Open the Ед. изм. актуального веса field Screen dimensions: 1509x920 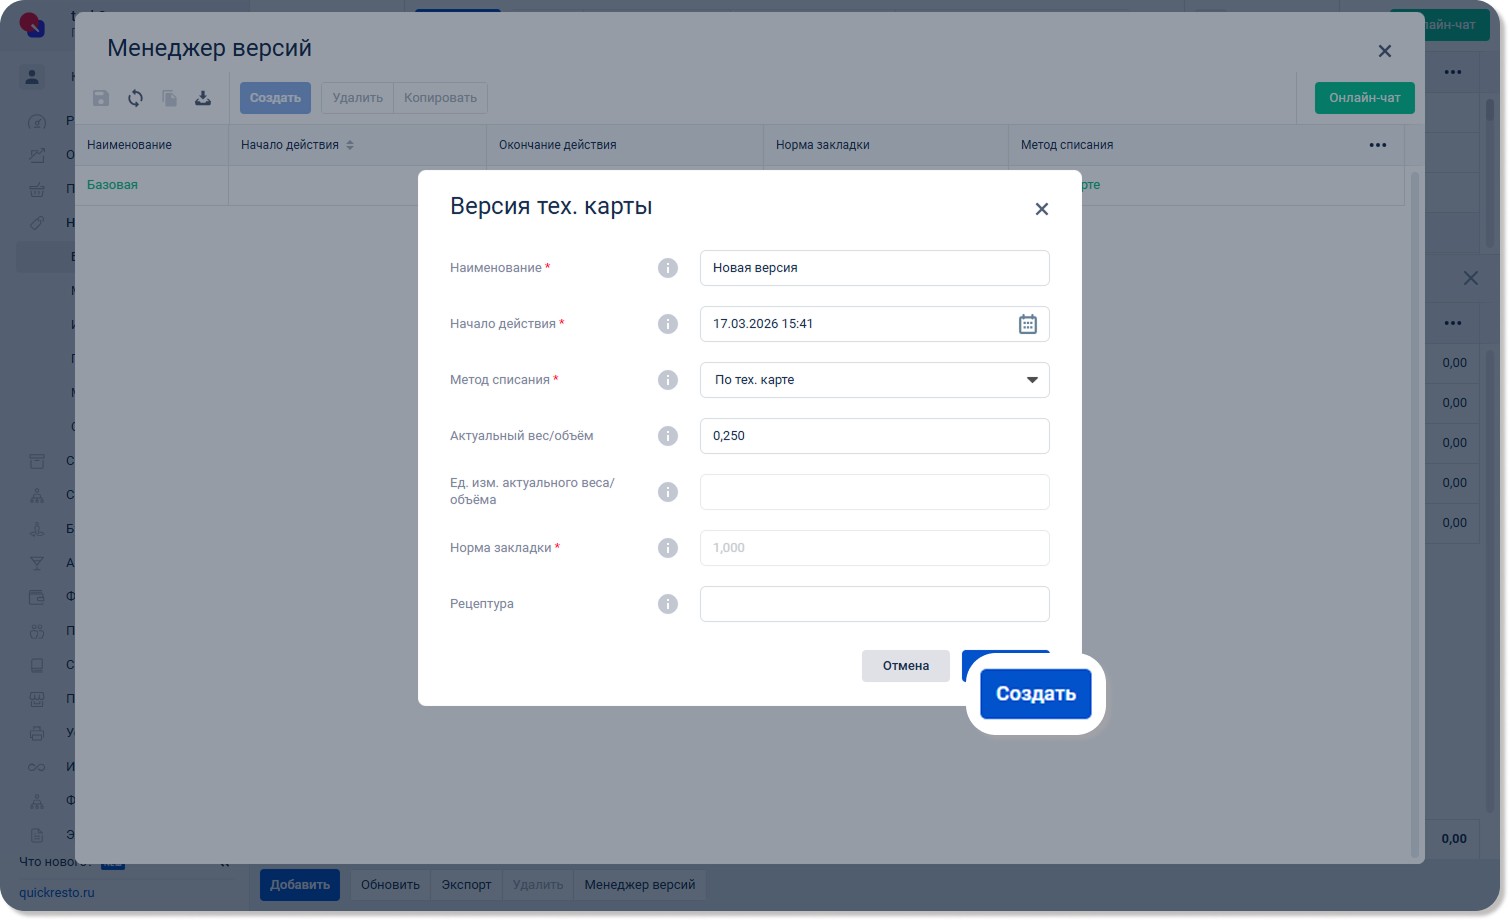tap(874, 492)
